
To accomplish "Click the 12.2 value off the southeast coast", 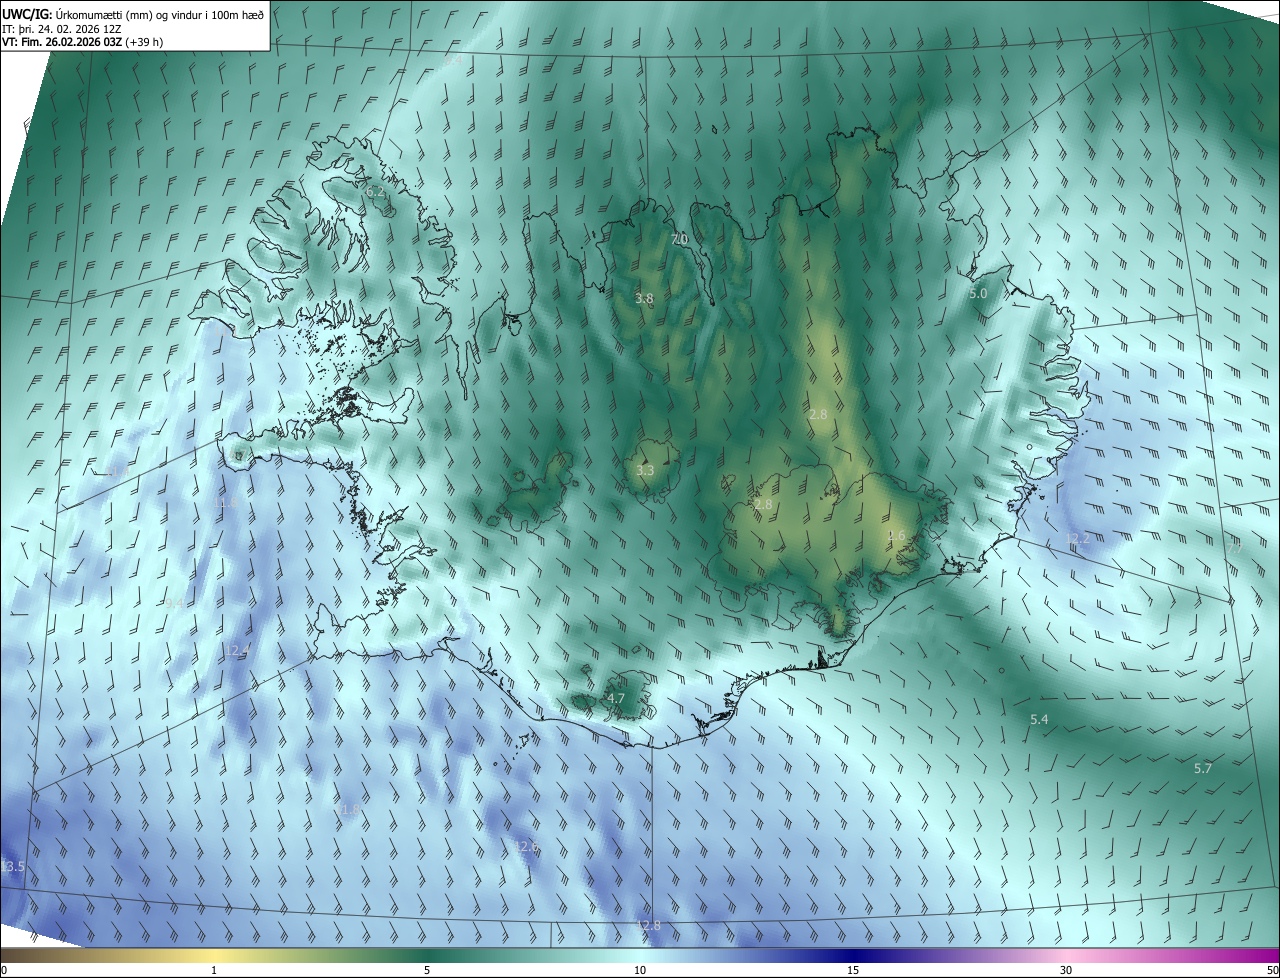I will coord(1077,538).
